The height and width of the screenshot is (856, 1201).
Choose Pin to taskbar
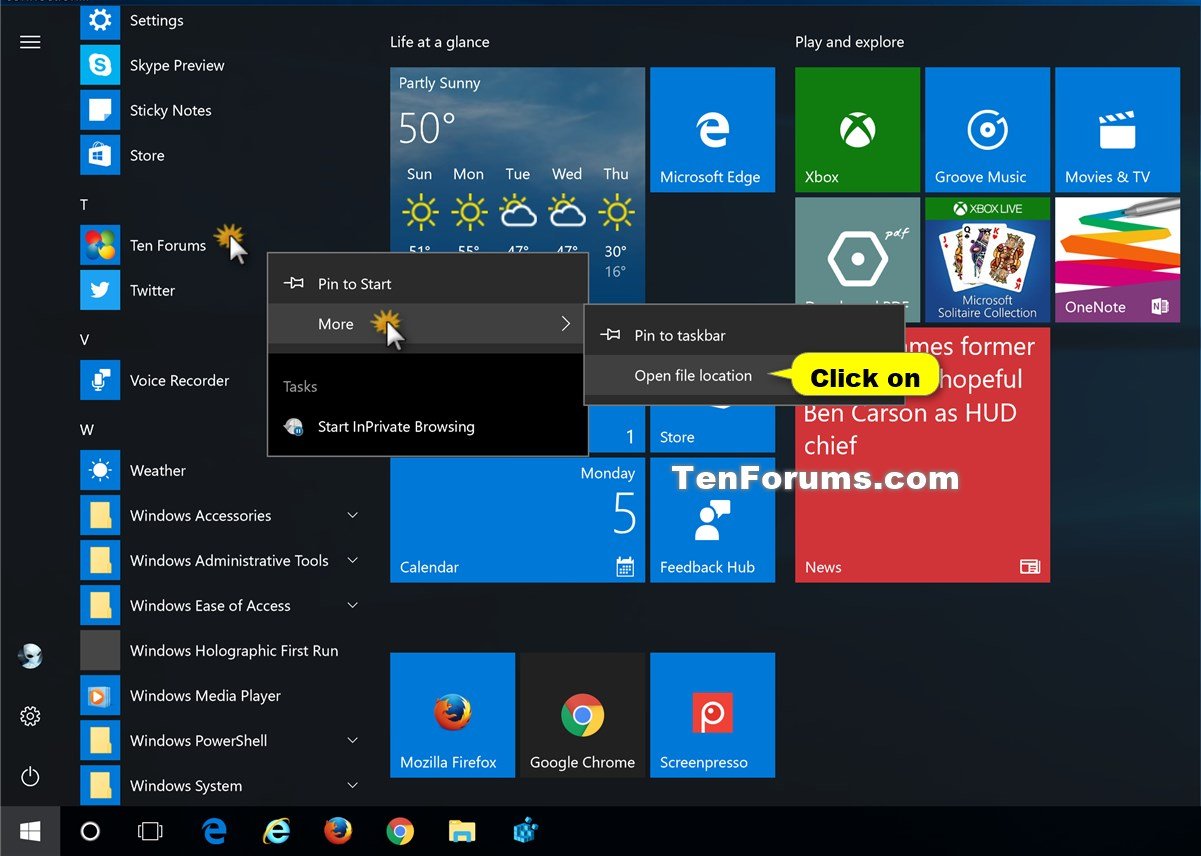pos(744,335)
